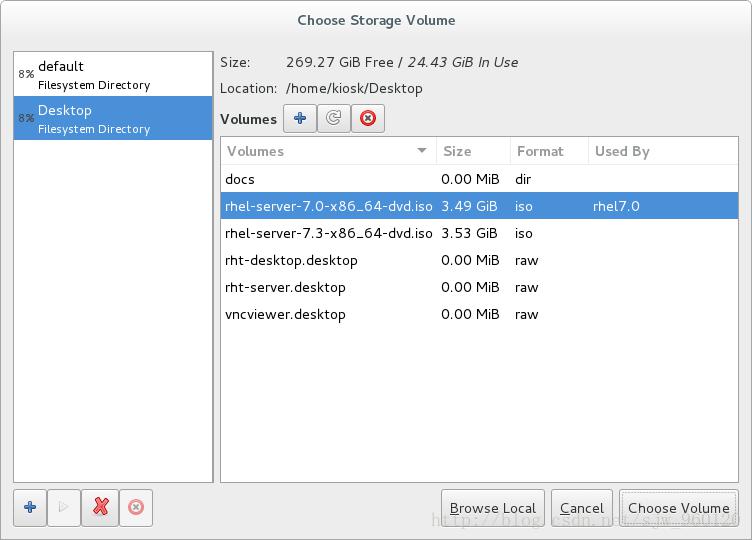Add a new storage pool
This screenshot has height=540, width=752.
tap(30, 507)
